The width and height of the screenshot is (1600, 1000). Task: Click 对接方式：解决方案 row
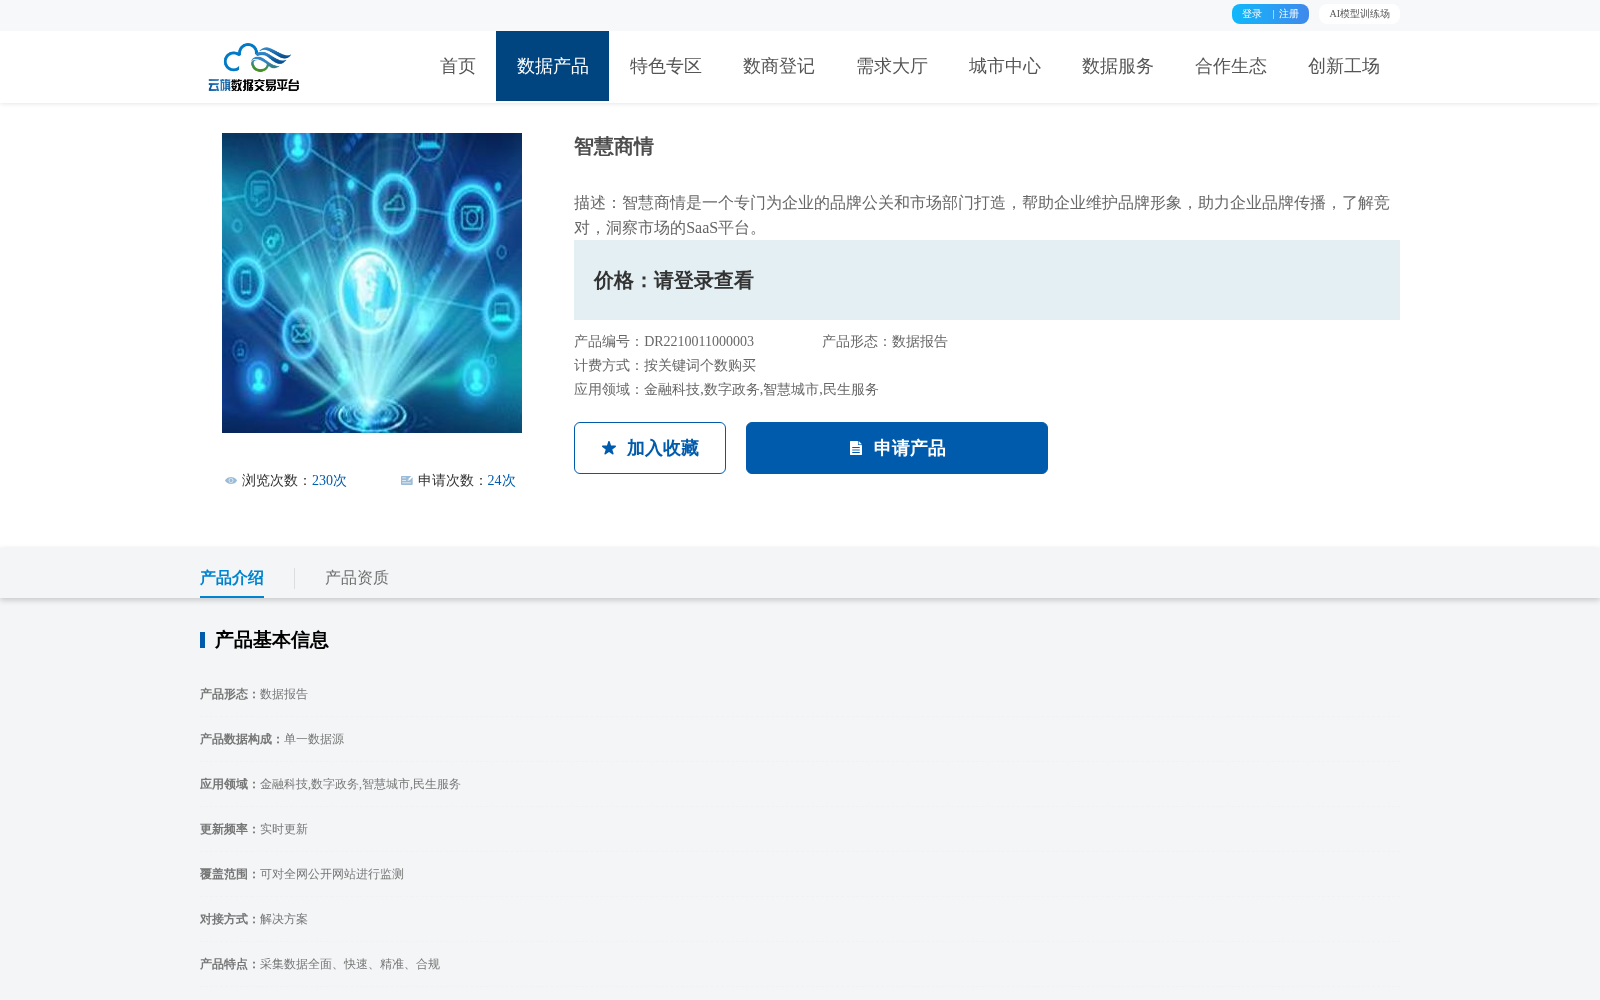click(x=254, y=920)
